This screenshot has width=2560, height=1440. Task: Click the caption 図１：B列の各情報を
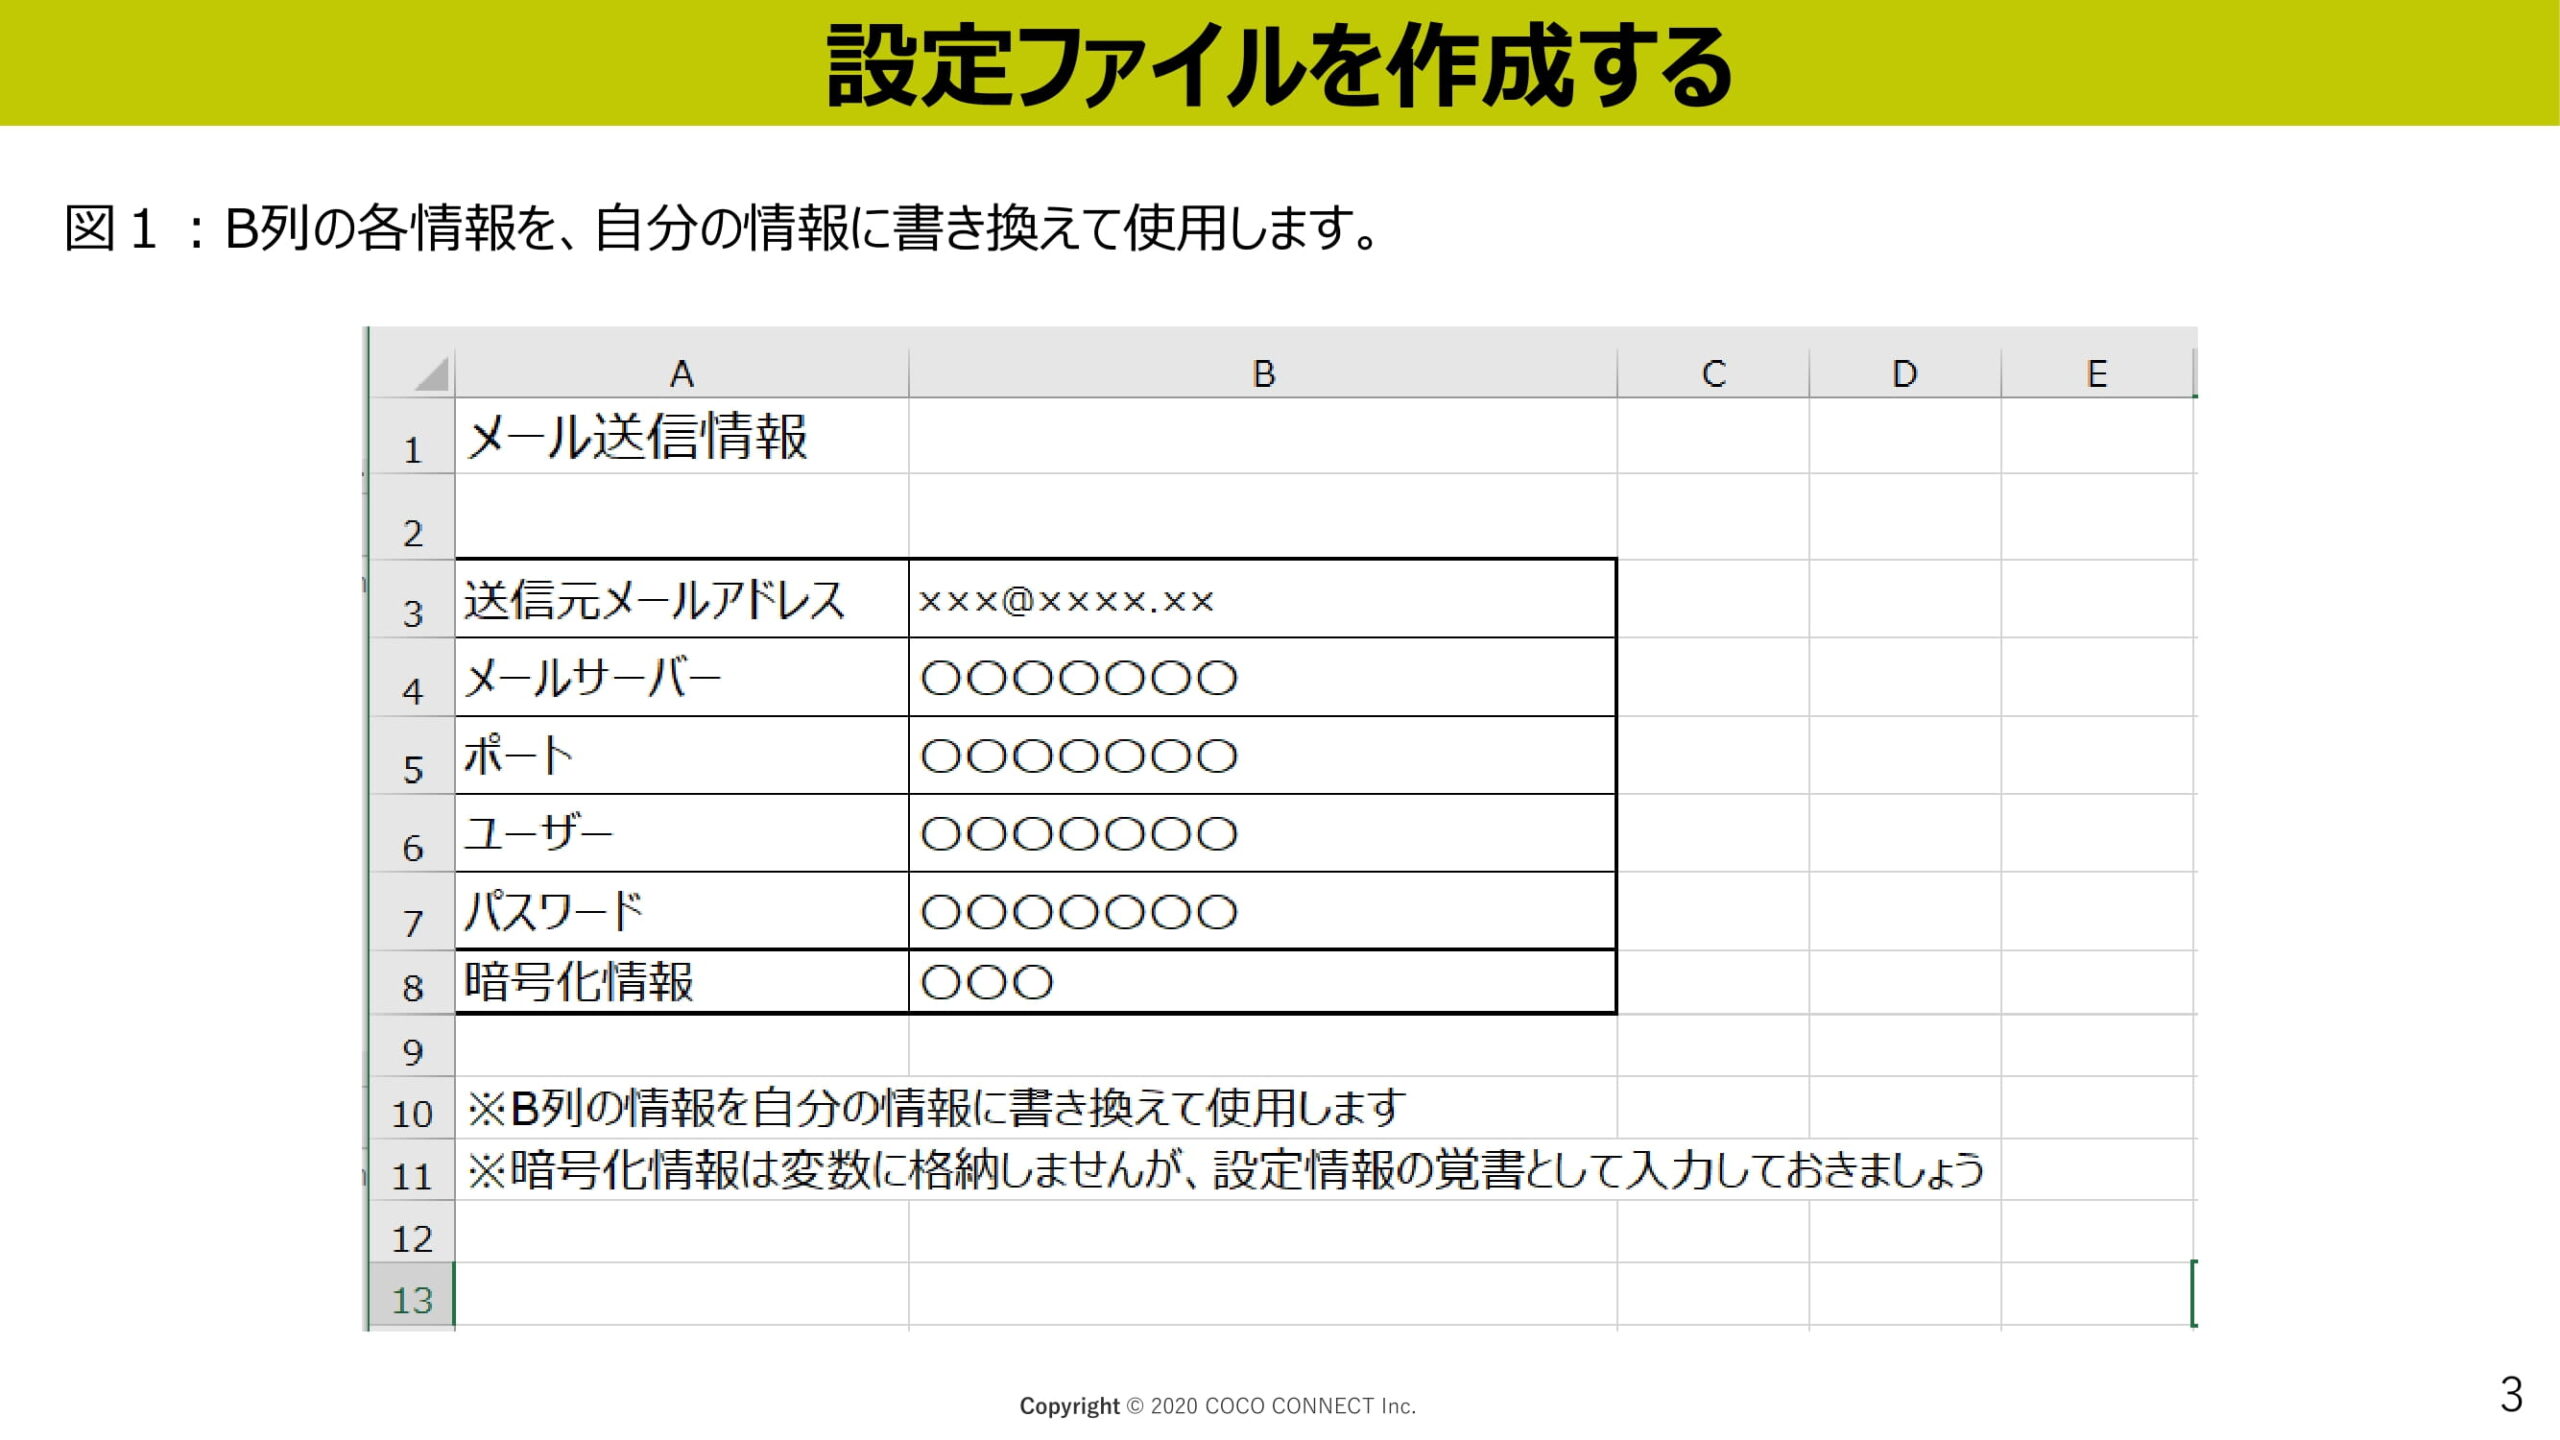[x=723, y=228]
